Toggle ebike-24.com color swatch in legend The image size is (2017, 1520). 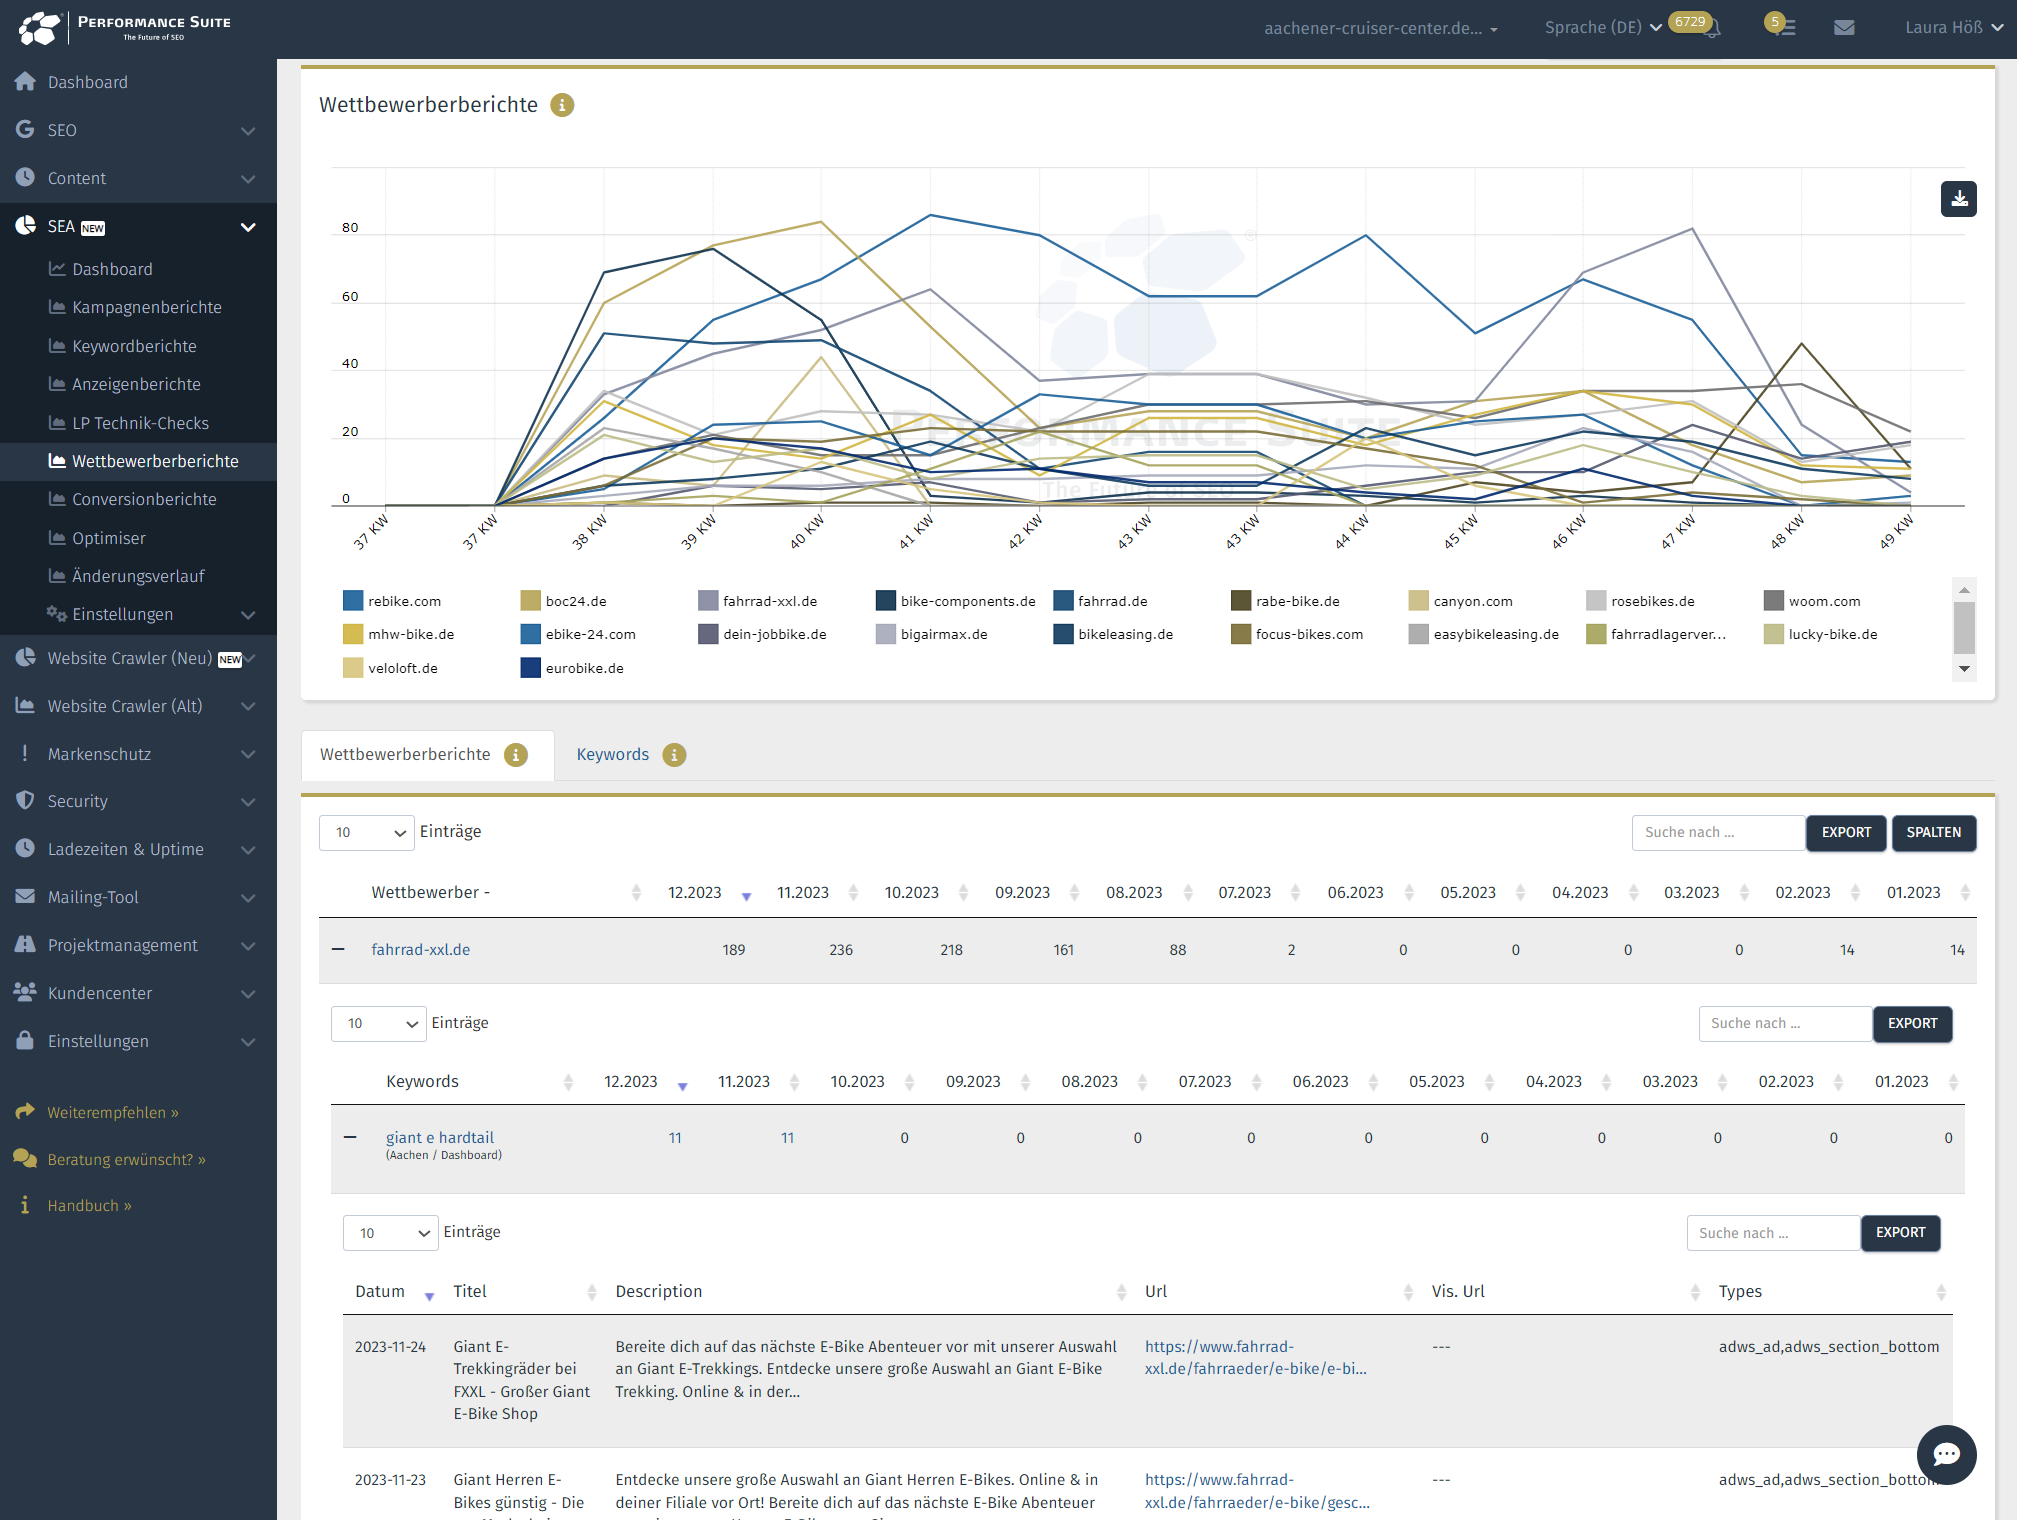[530, 634]
